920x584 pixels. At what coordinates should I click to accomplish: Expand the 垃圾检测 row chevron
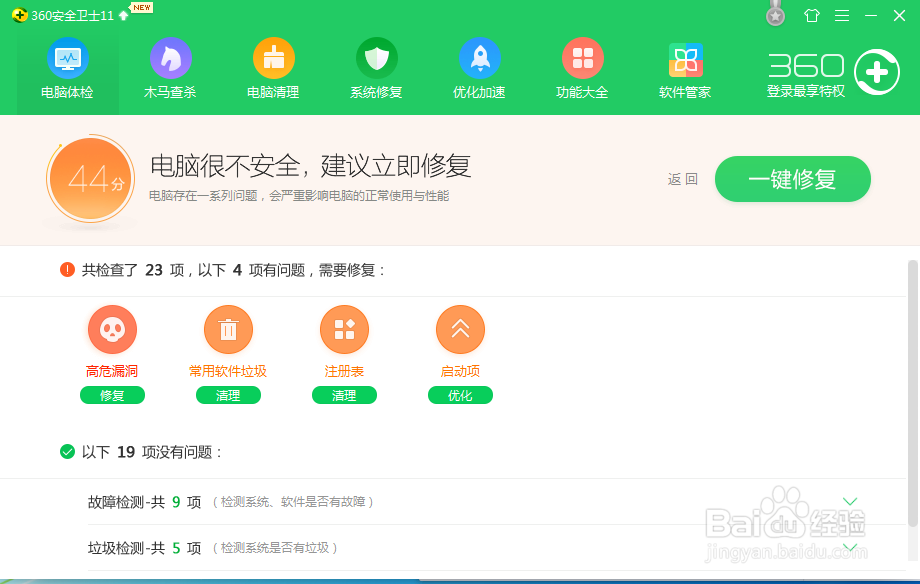[850, 548]
